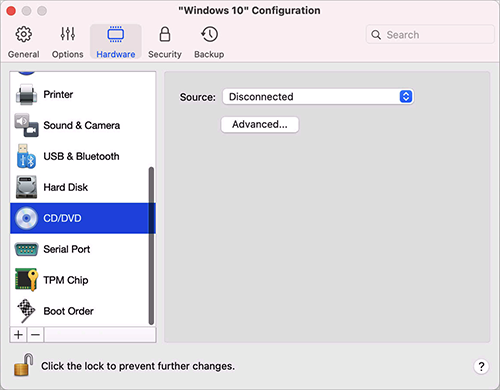Select the Hardware tab

coord(116,42)
